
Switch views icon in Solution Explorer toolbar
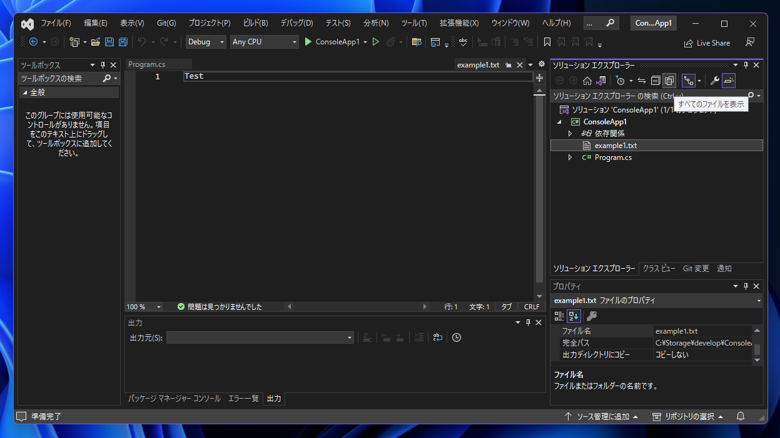click(601, 81)
